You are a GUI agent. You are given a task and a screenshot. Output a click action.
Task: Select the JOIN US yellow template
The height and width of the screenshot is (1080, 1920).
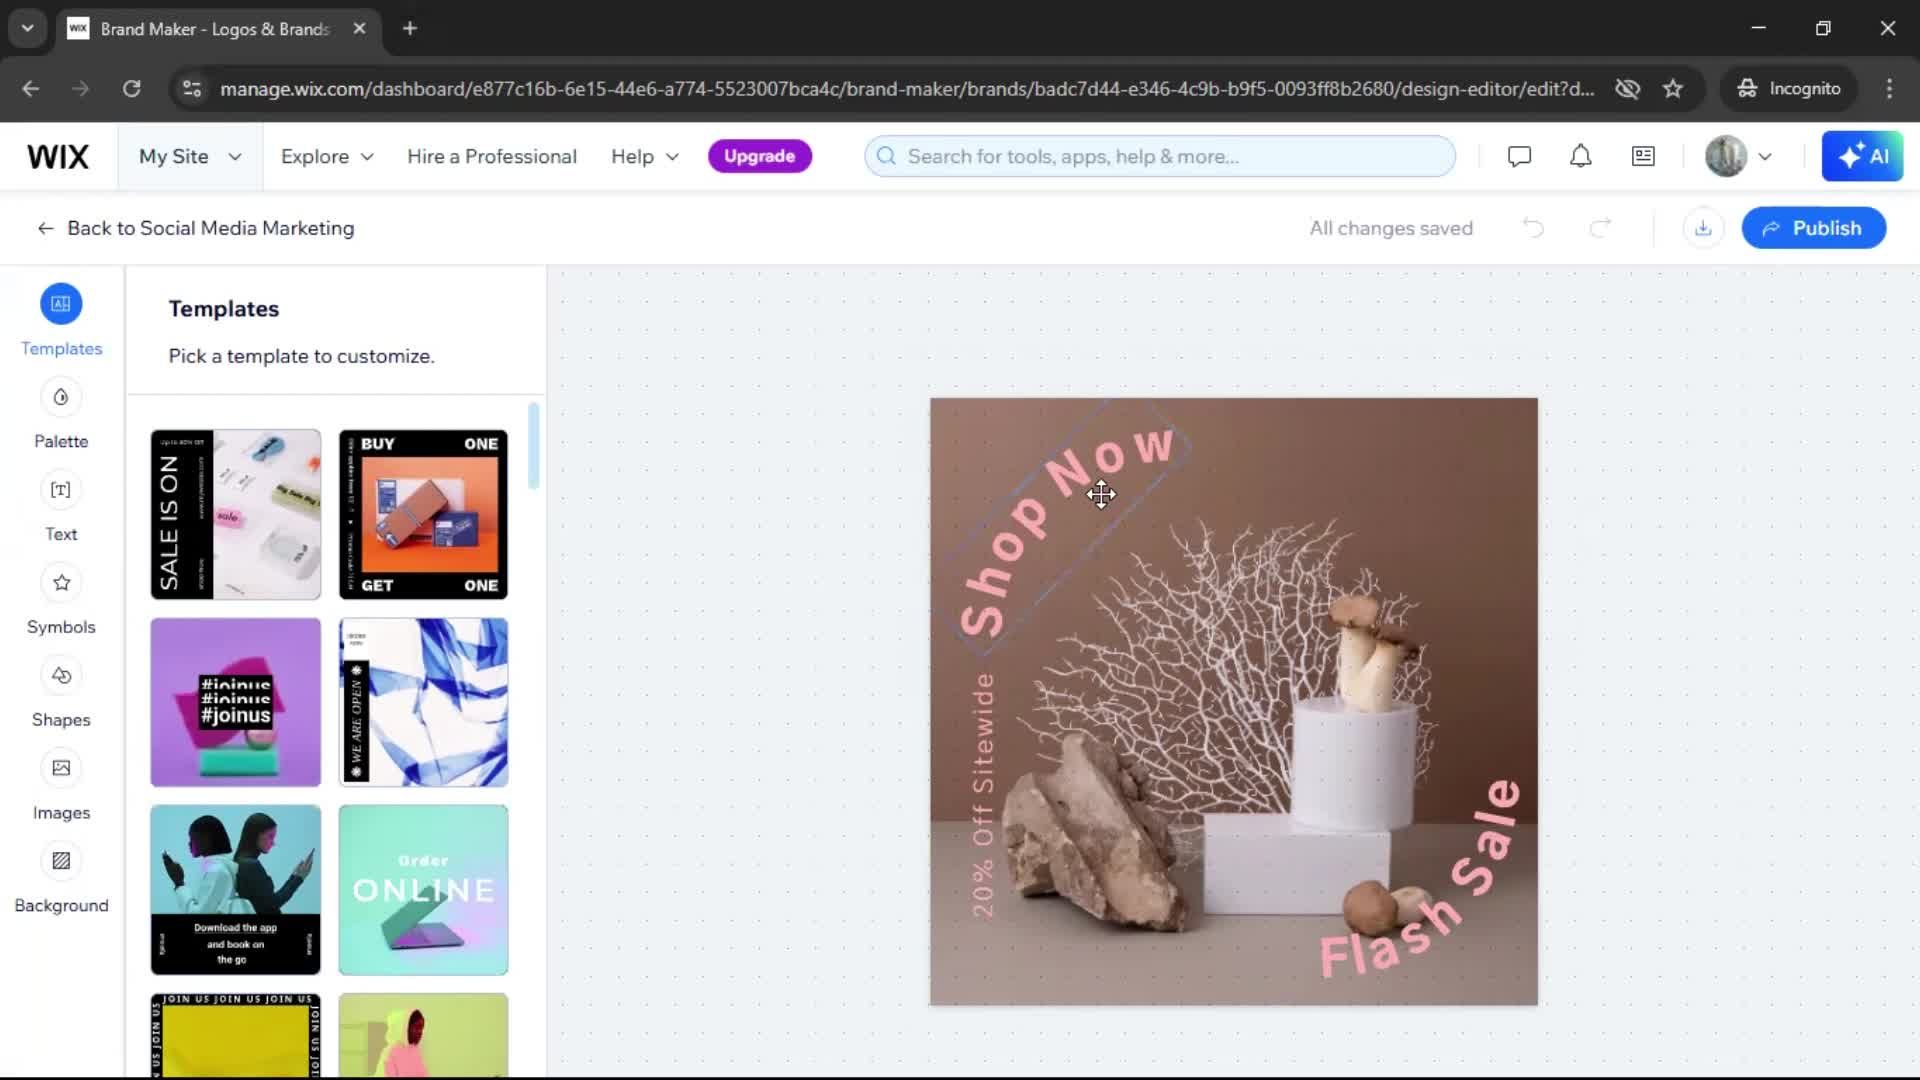pos(236,1035)
